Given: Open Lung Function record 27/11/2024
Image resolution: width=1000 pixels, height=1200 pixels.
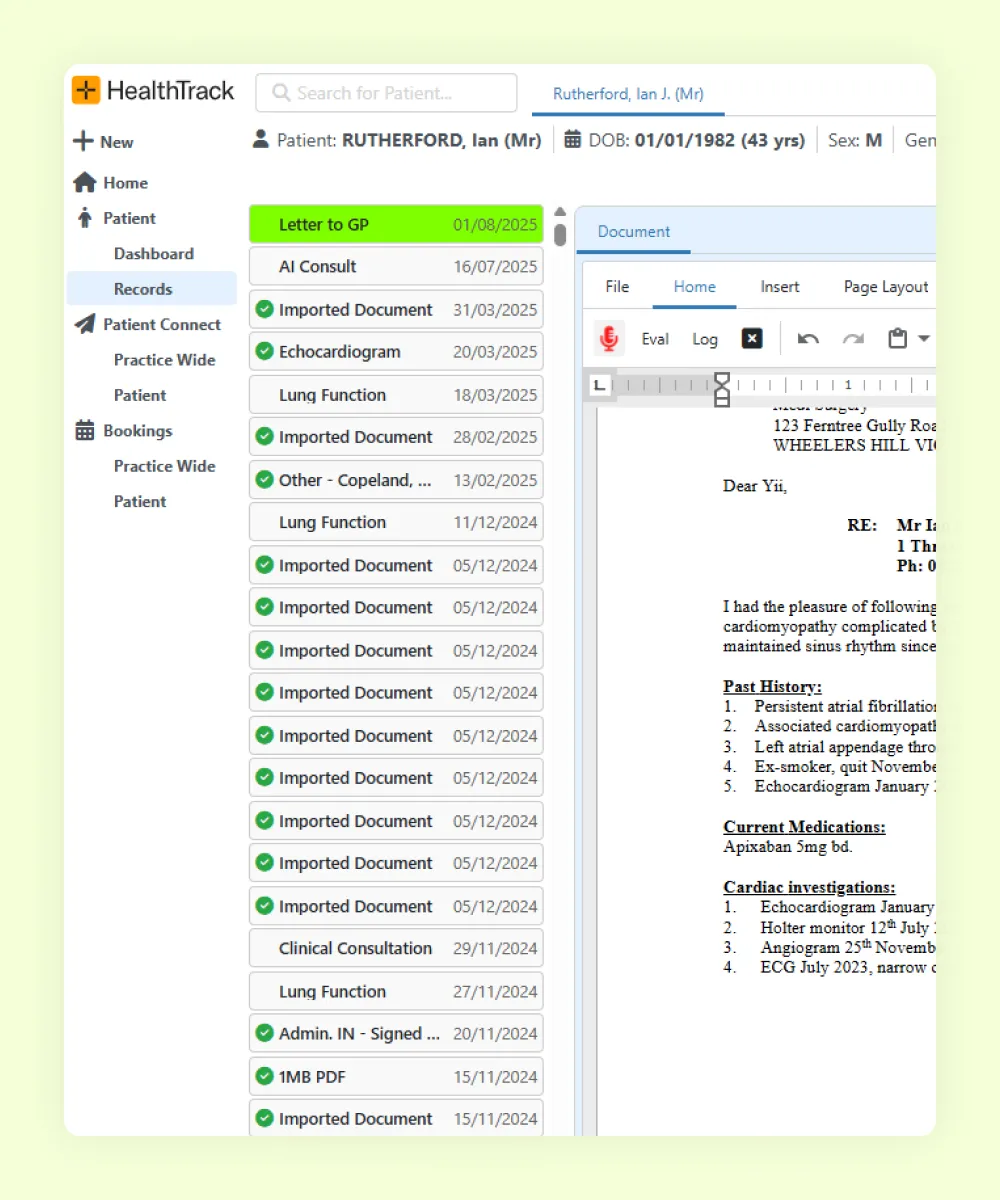Looking at the screenshot, I should (x=396, y=991).
